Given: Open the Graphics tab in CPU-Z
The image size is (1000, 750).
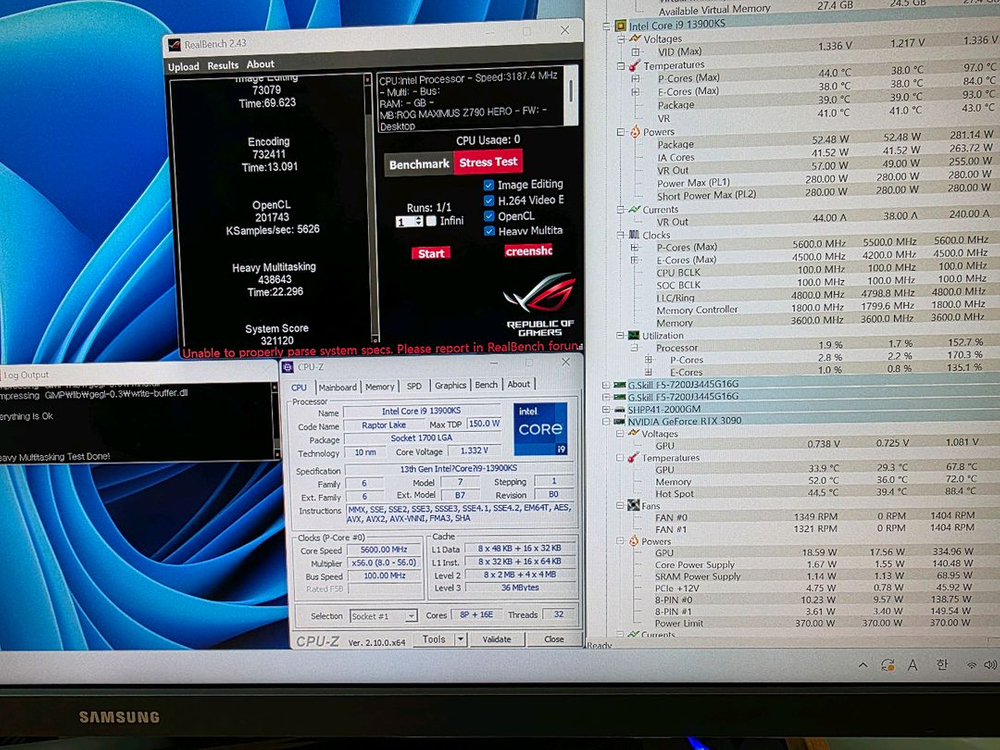Looking at the screenshot, I should [450, 385].
